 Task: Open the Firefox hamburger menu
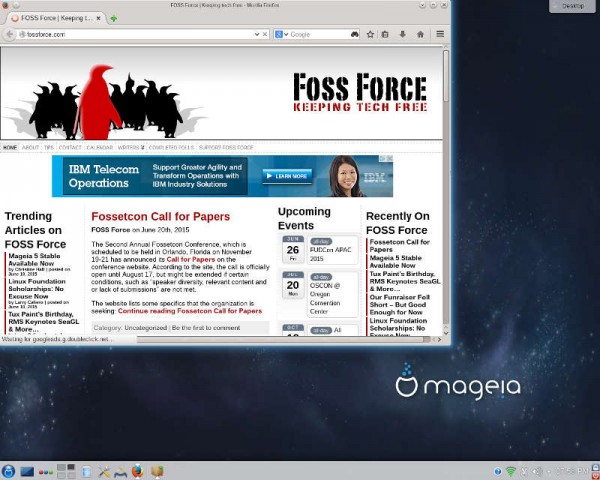(440, 34)
